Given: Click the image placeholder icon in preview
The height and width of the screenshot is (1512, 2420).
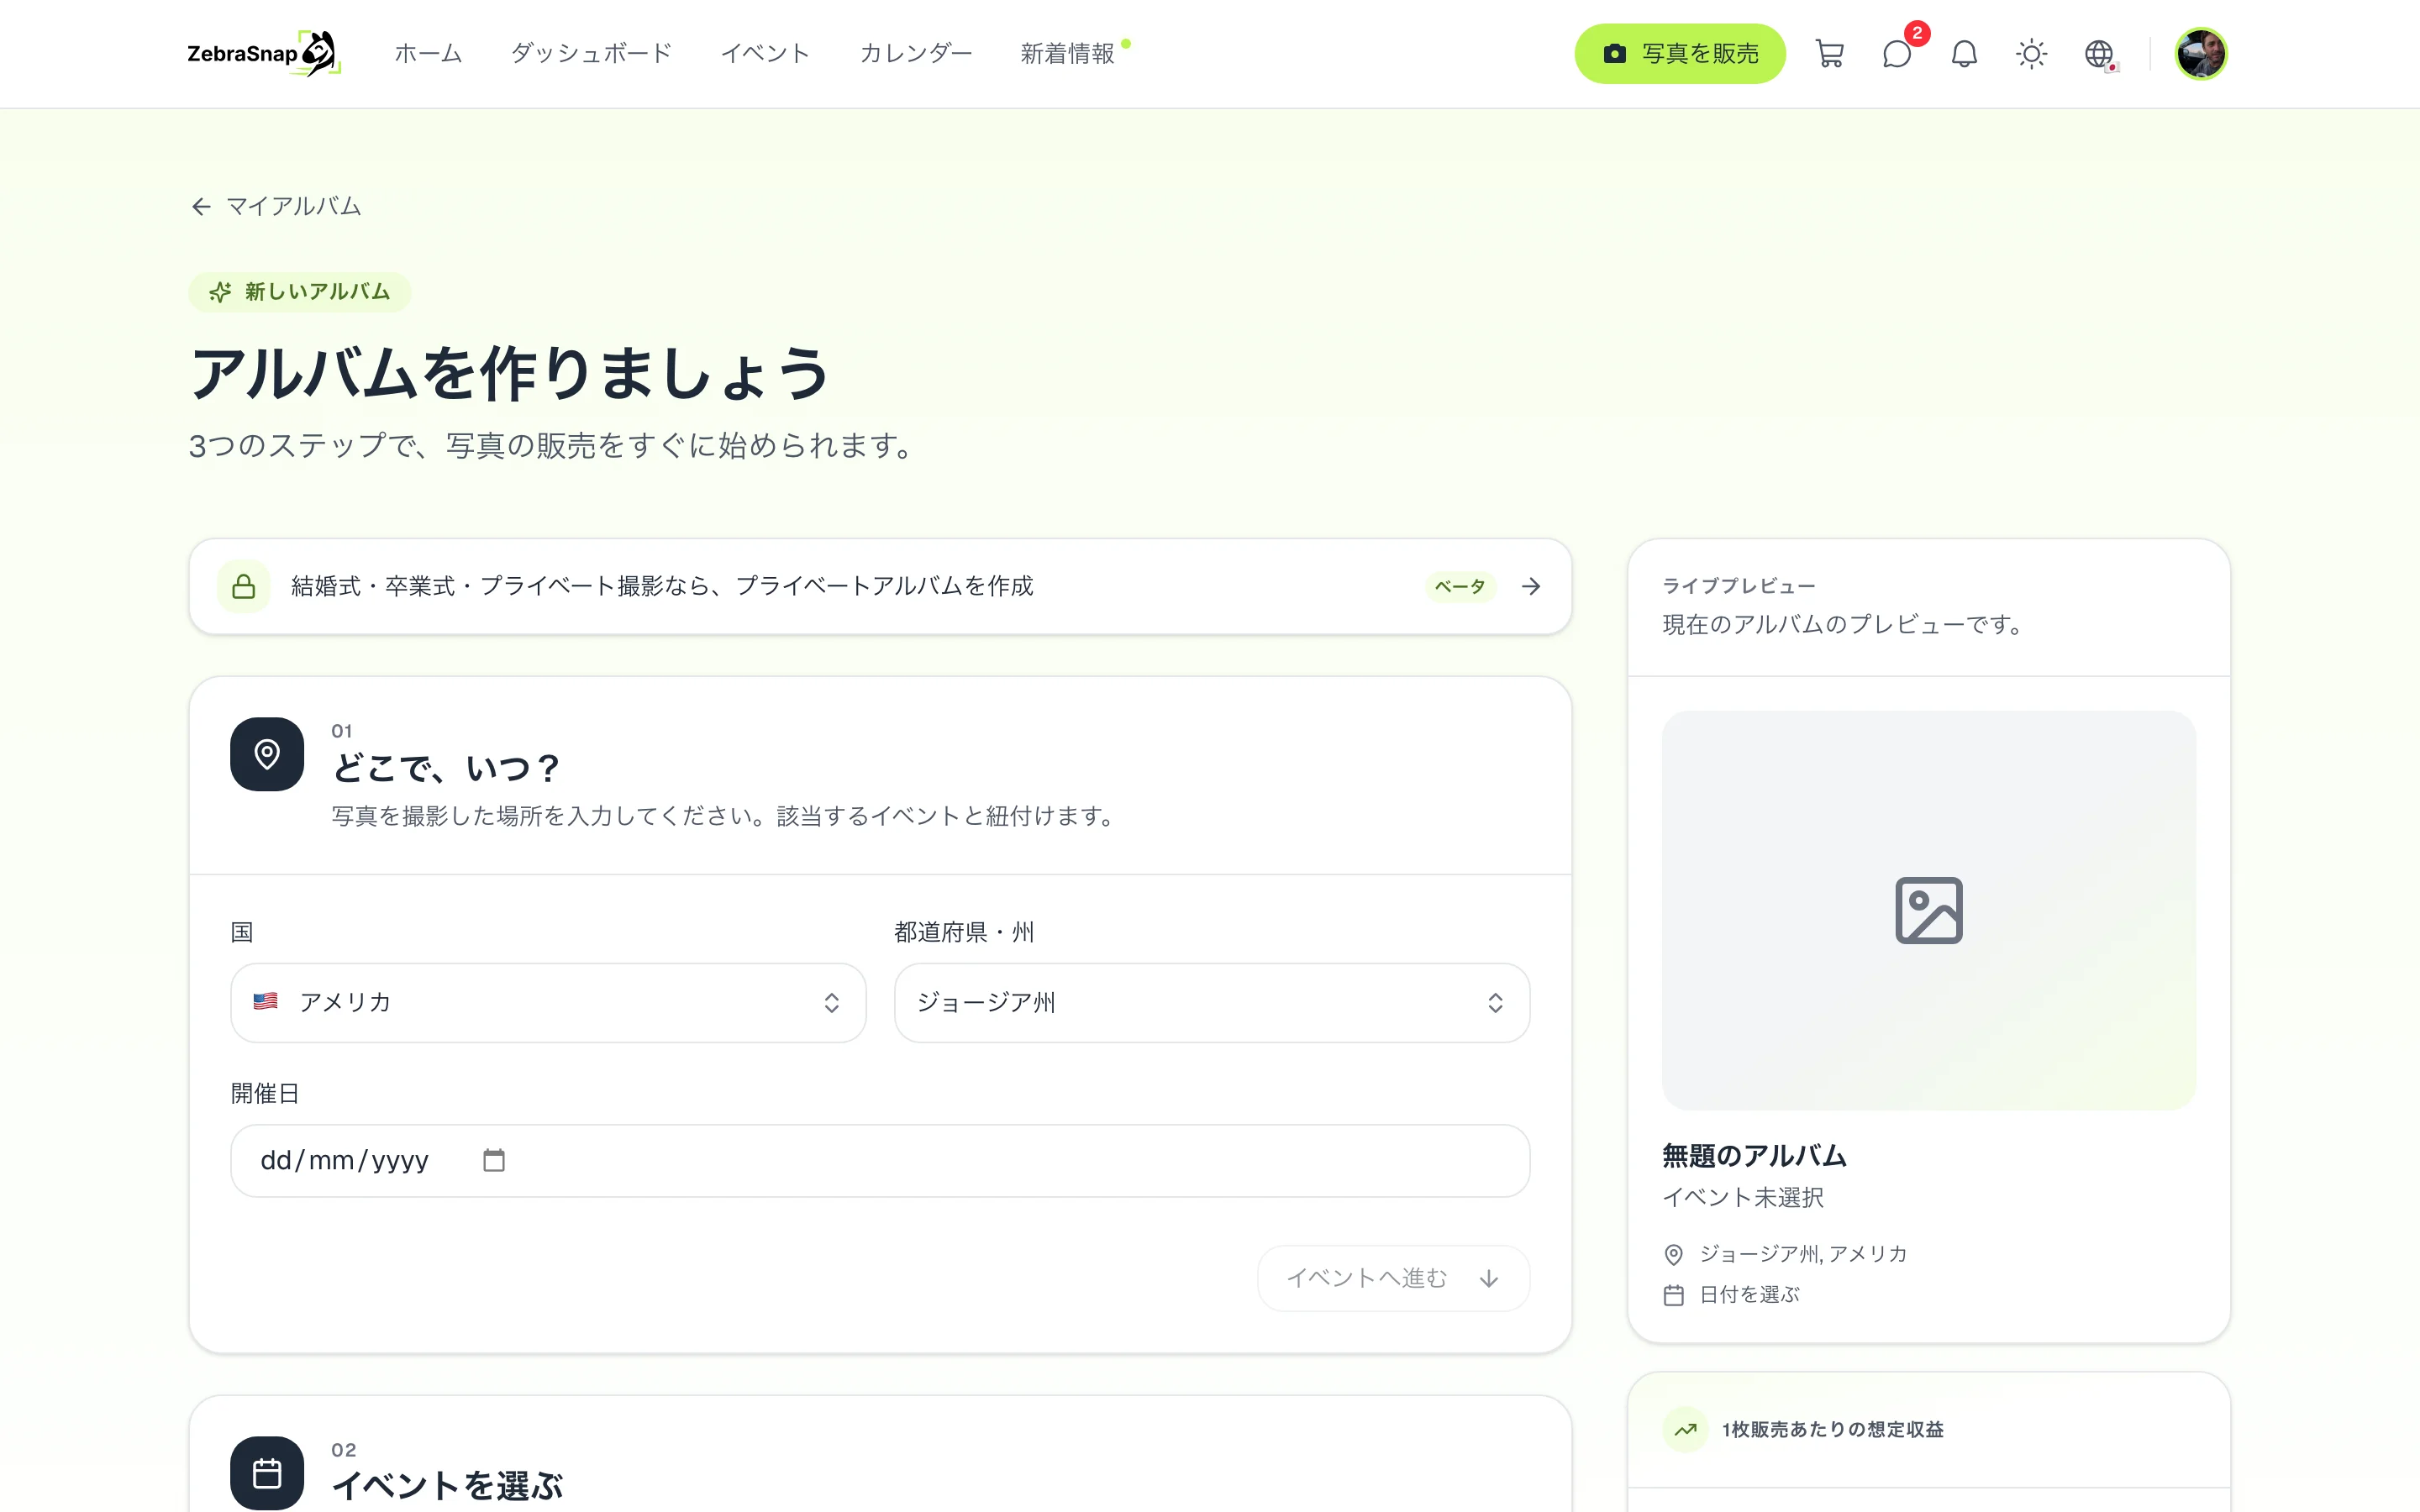Looking at the screenshot, I should click(1928, 910).
